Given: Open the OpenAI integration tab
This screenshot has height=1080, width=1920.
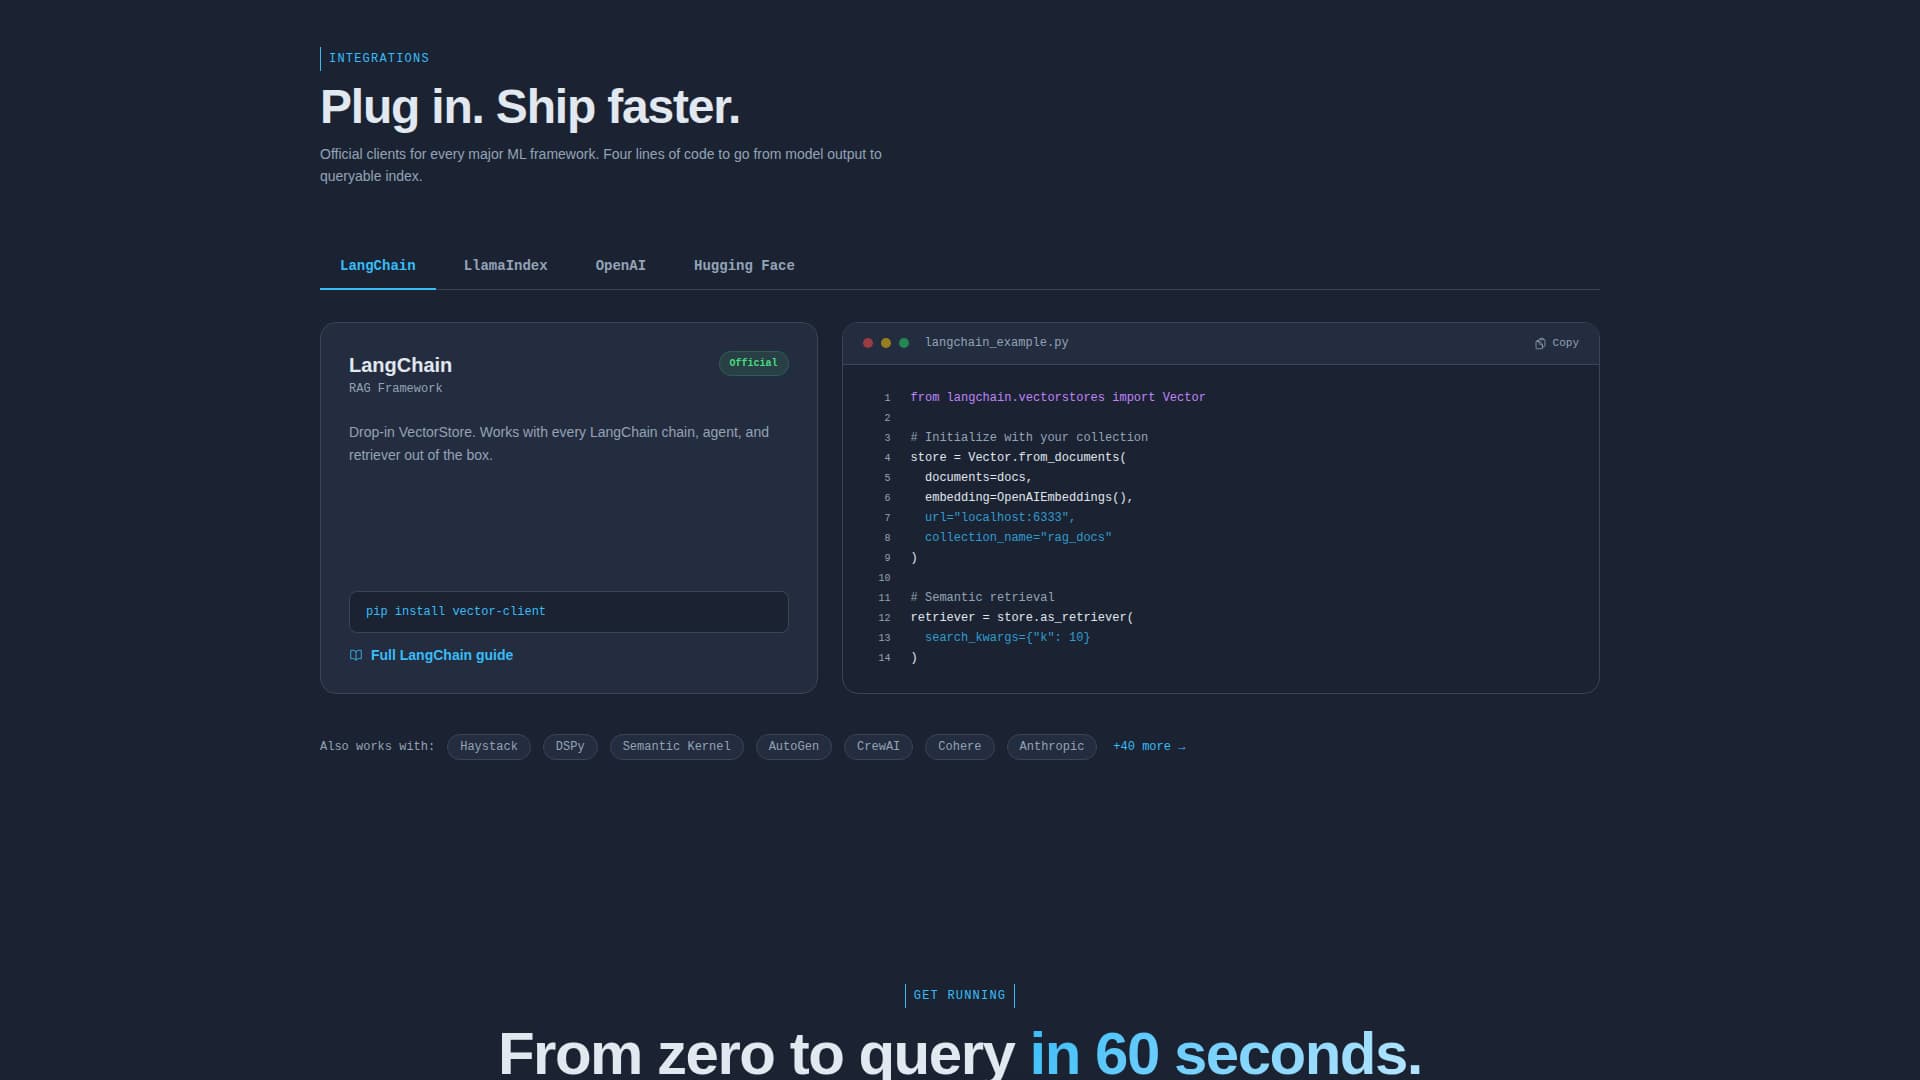Looking at the screenshot, I should click(621, 266).
